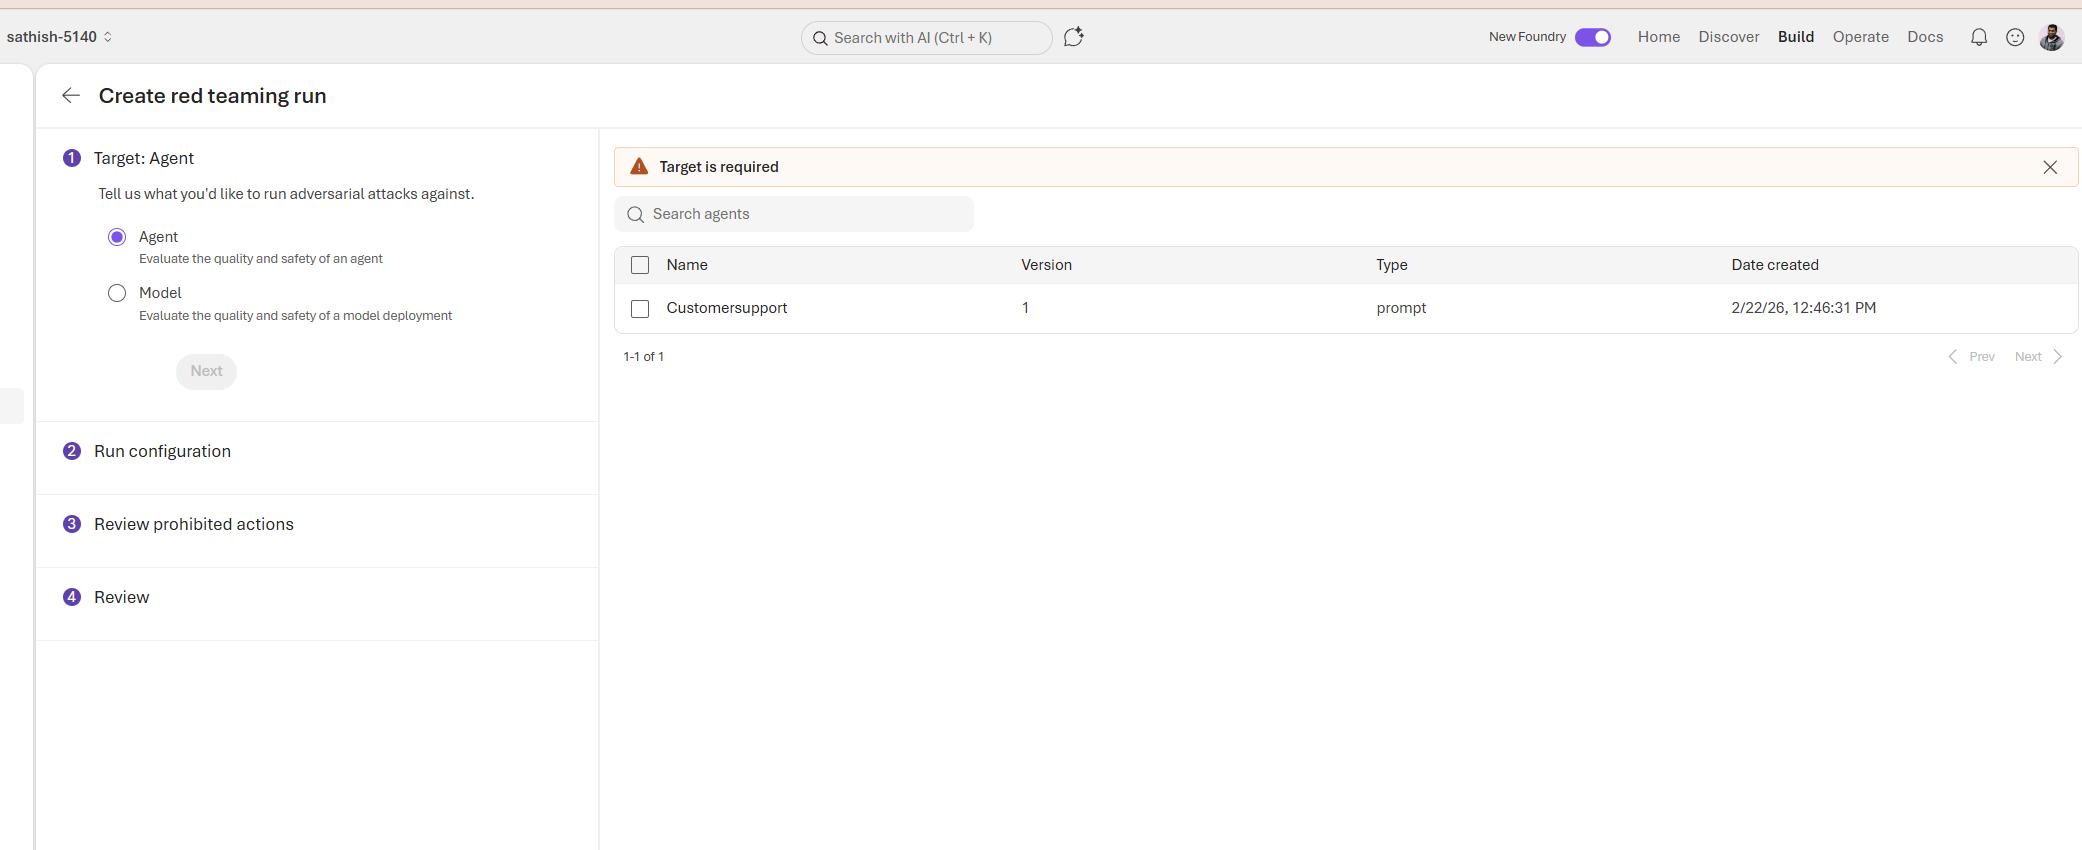Go to the Operate tab
This screenshot has height=850, width=2082.
1860,37
